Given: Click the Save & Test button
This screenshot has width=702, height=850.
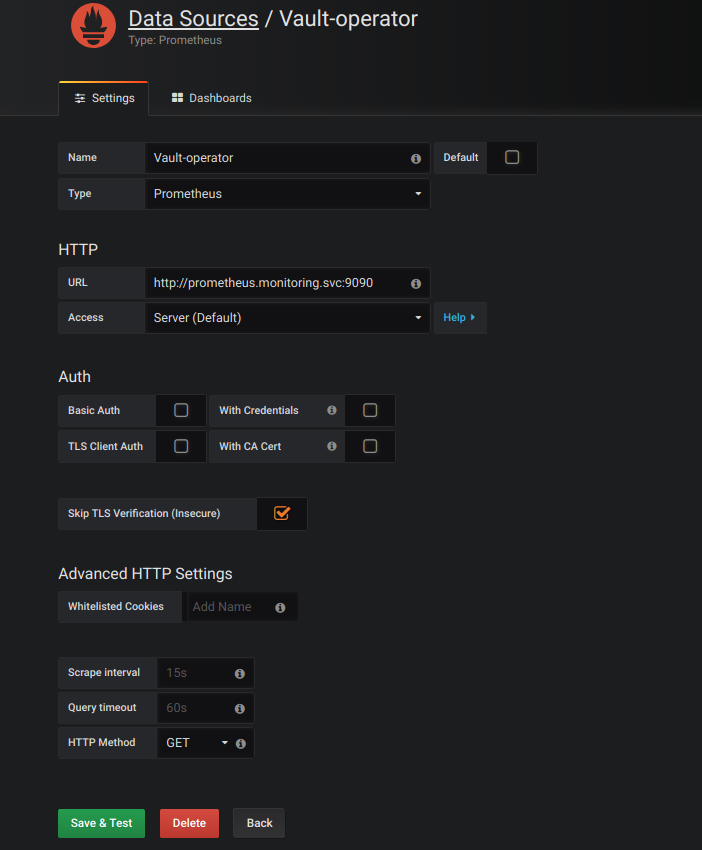Looking at the screenshot, I should click(101, 823).
